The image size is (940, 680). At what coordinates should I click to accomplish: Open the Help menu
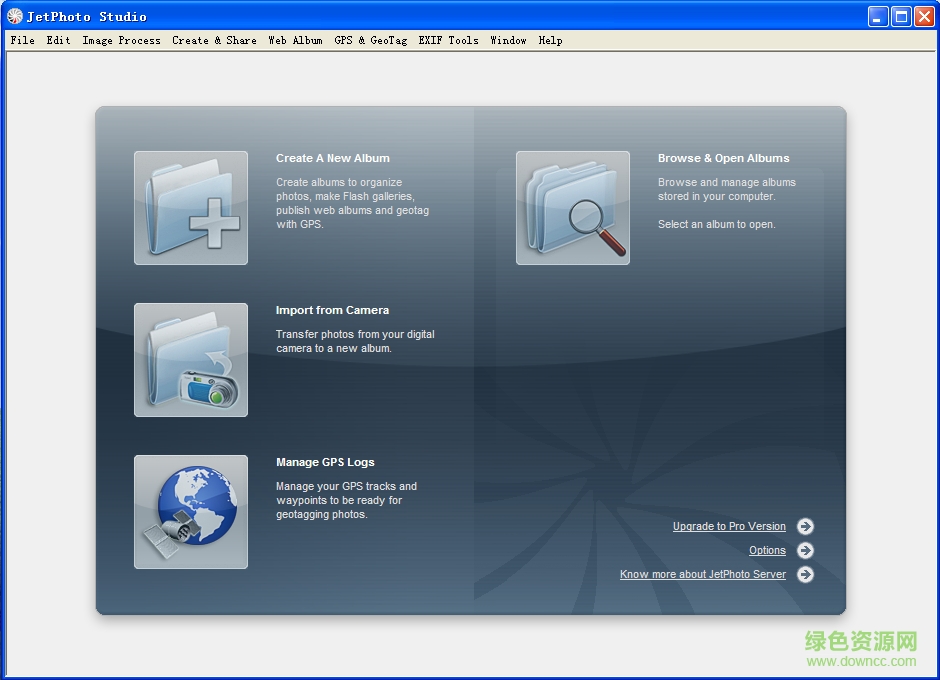click(x=550, y=41)
